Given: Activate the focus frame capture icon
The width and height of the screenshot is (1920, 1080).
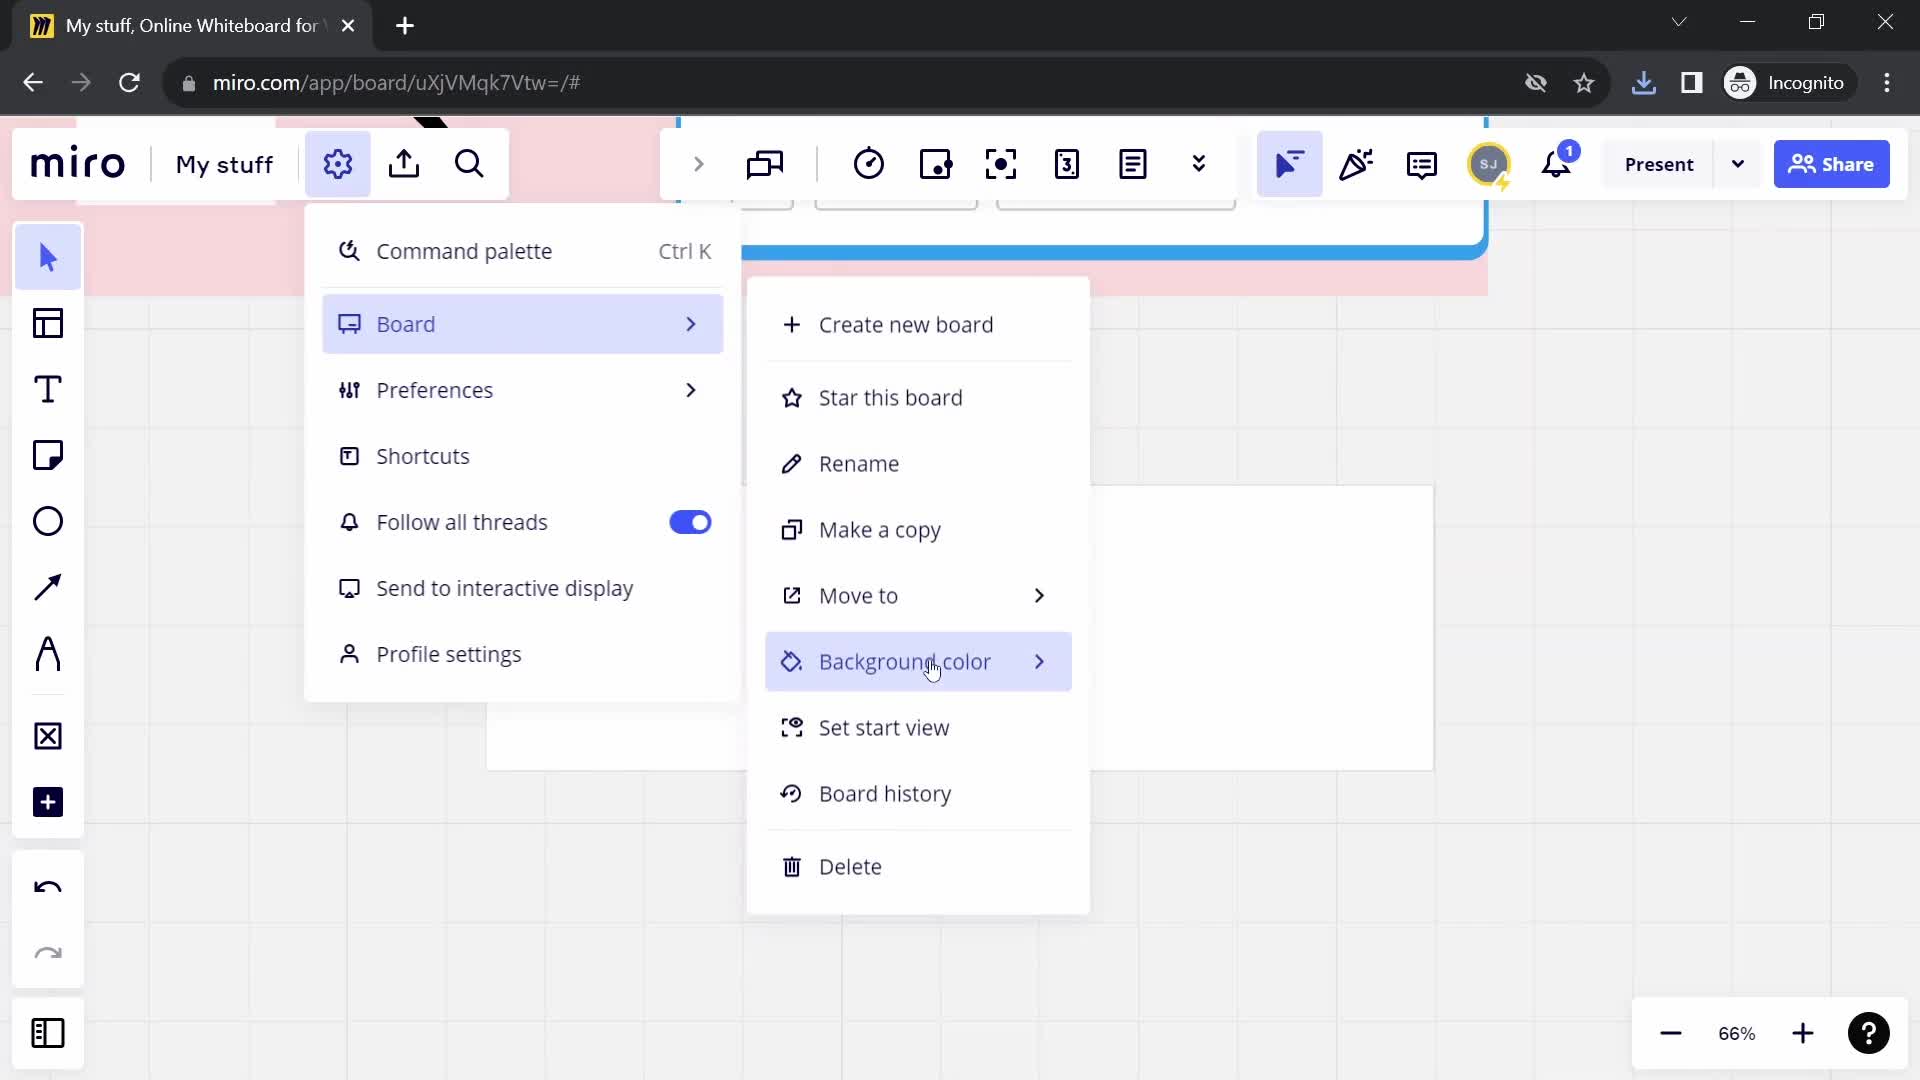Looking at the screenshot, I should (x=1001, y=164).
